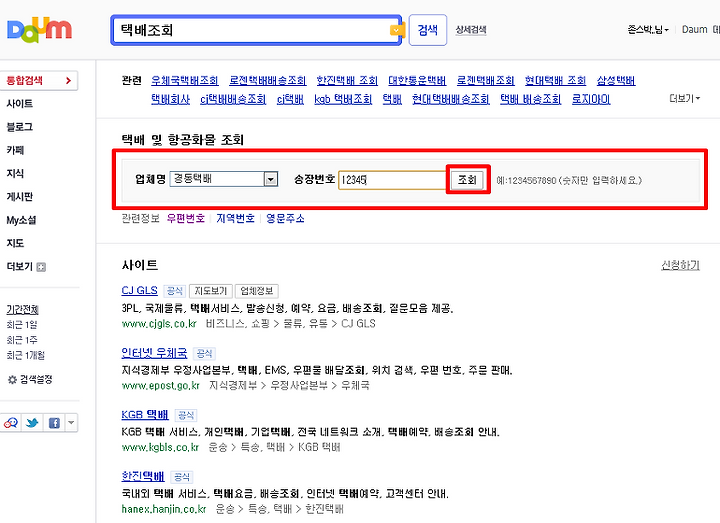Open www.cjgls.co.kr URL
Screen dimensions: 720x523
tap(159, 324)
